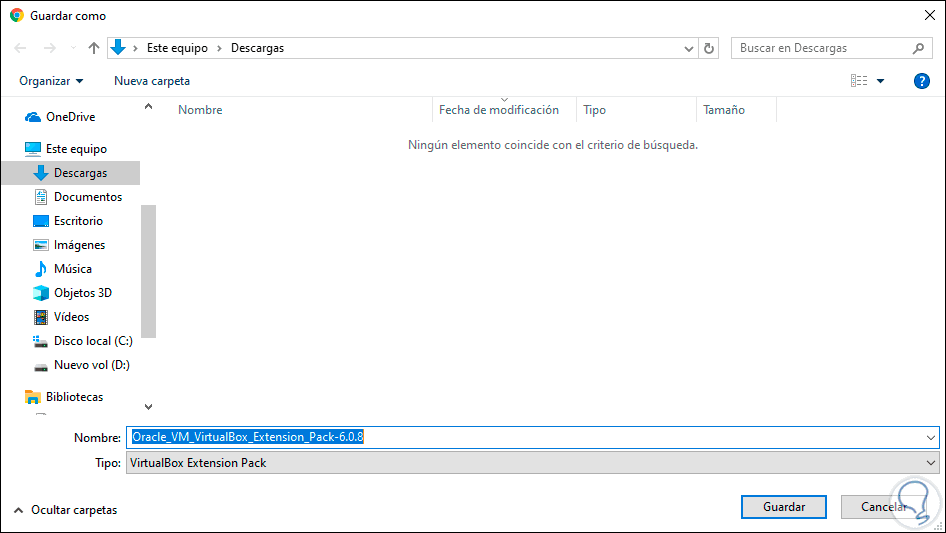The width and height of the screenshot is (946, 533).
Task: Select OneDrive in the navigation pane
Action: 59,117
